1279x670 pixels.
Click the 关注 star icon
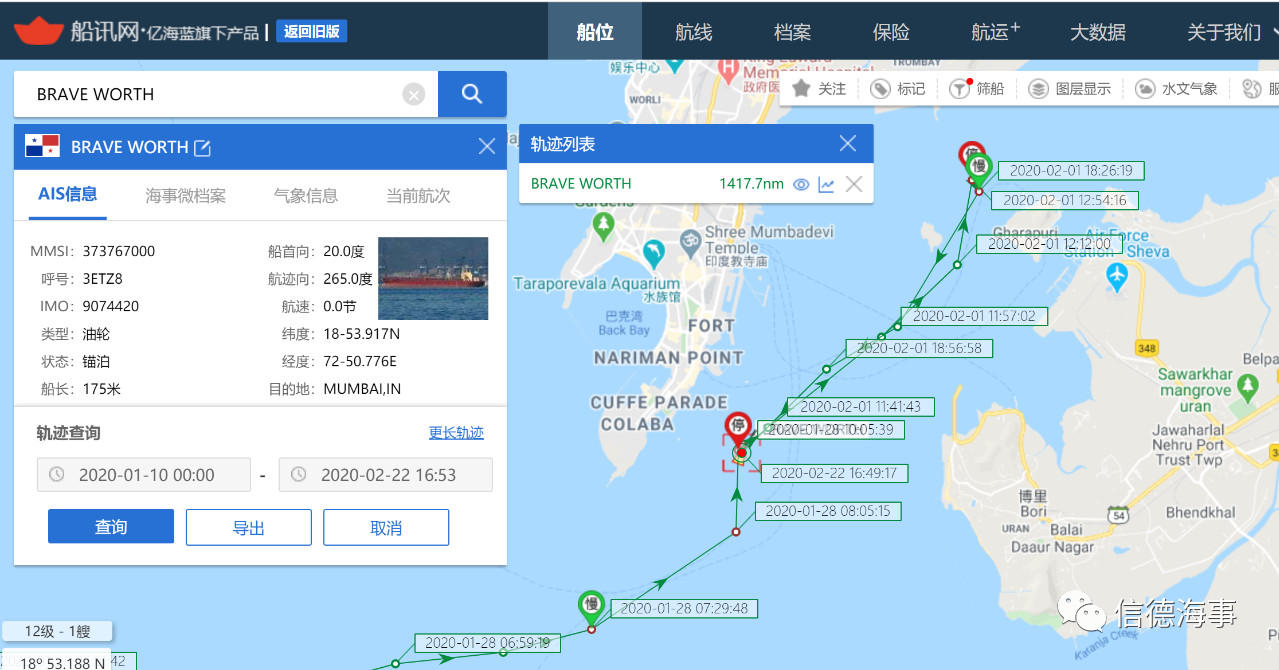click(801, 89)
